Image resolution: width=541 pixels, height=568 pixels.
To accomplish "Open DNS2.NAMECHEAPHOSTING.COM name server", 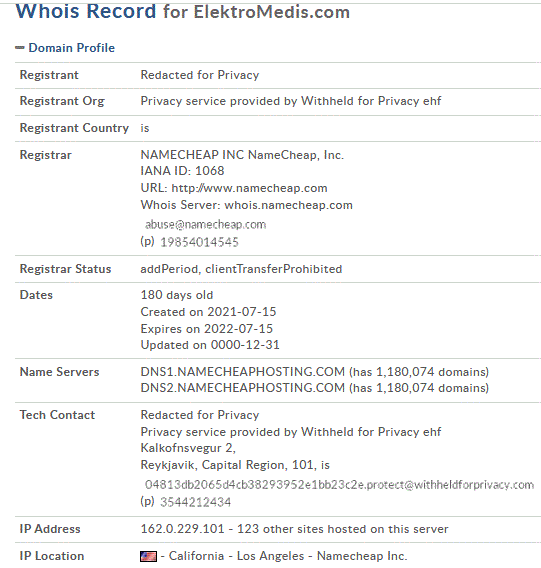I will (x=243, y=388).
